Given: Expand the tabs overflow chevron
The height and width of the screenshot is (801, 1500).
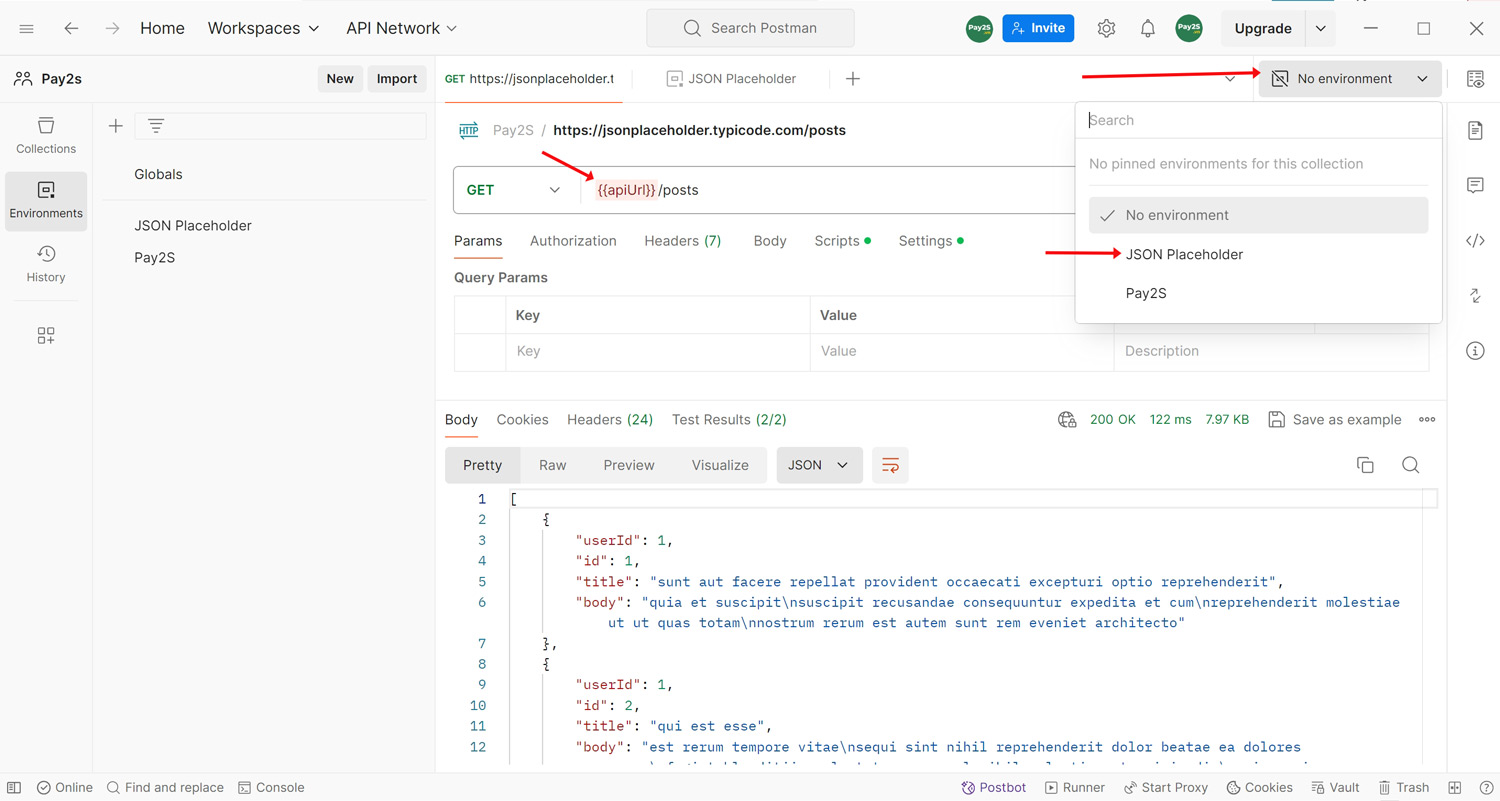Looking at the screenshot, I should (x=1230, y=79).
